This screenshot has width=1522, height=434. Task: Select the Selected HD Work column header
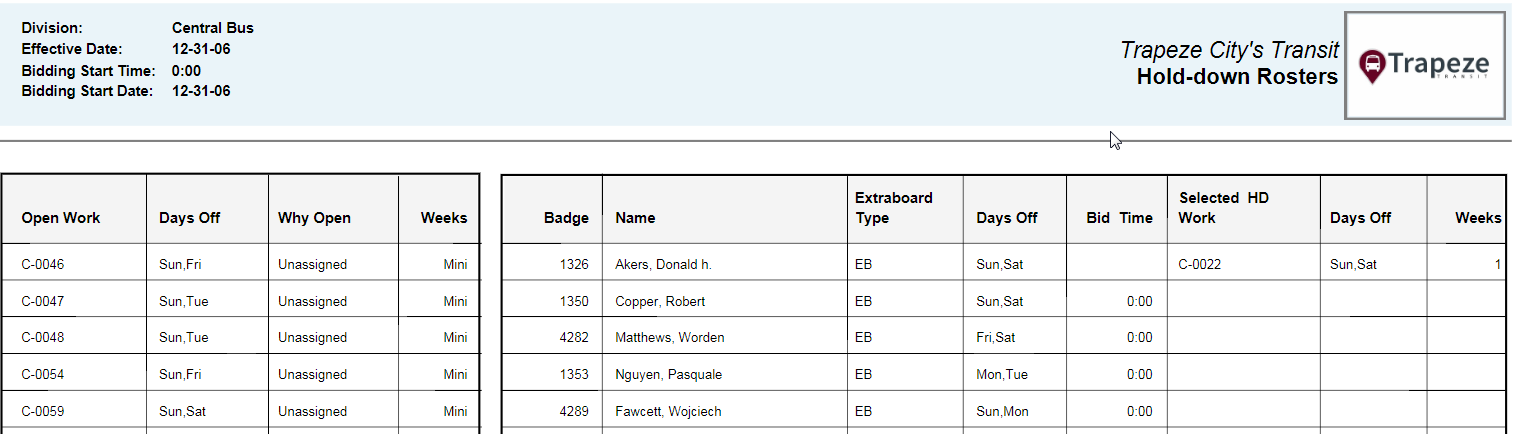(x=1223, y=208)
